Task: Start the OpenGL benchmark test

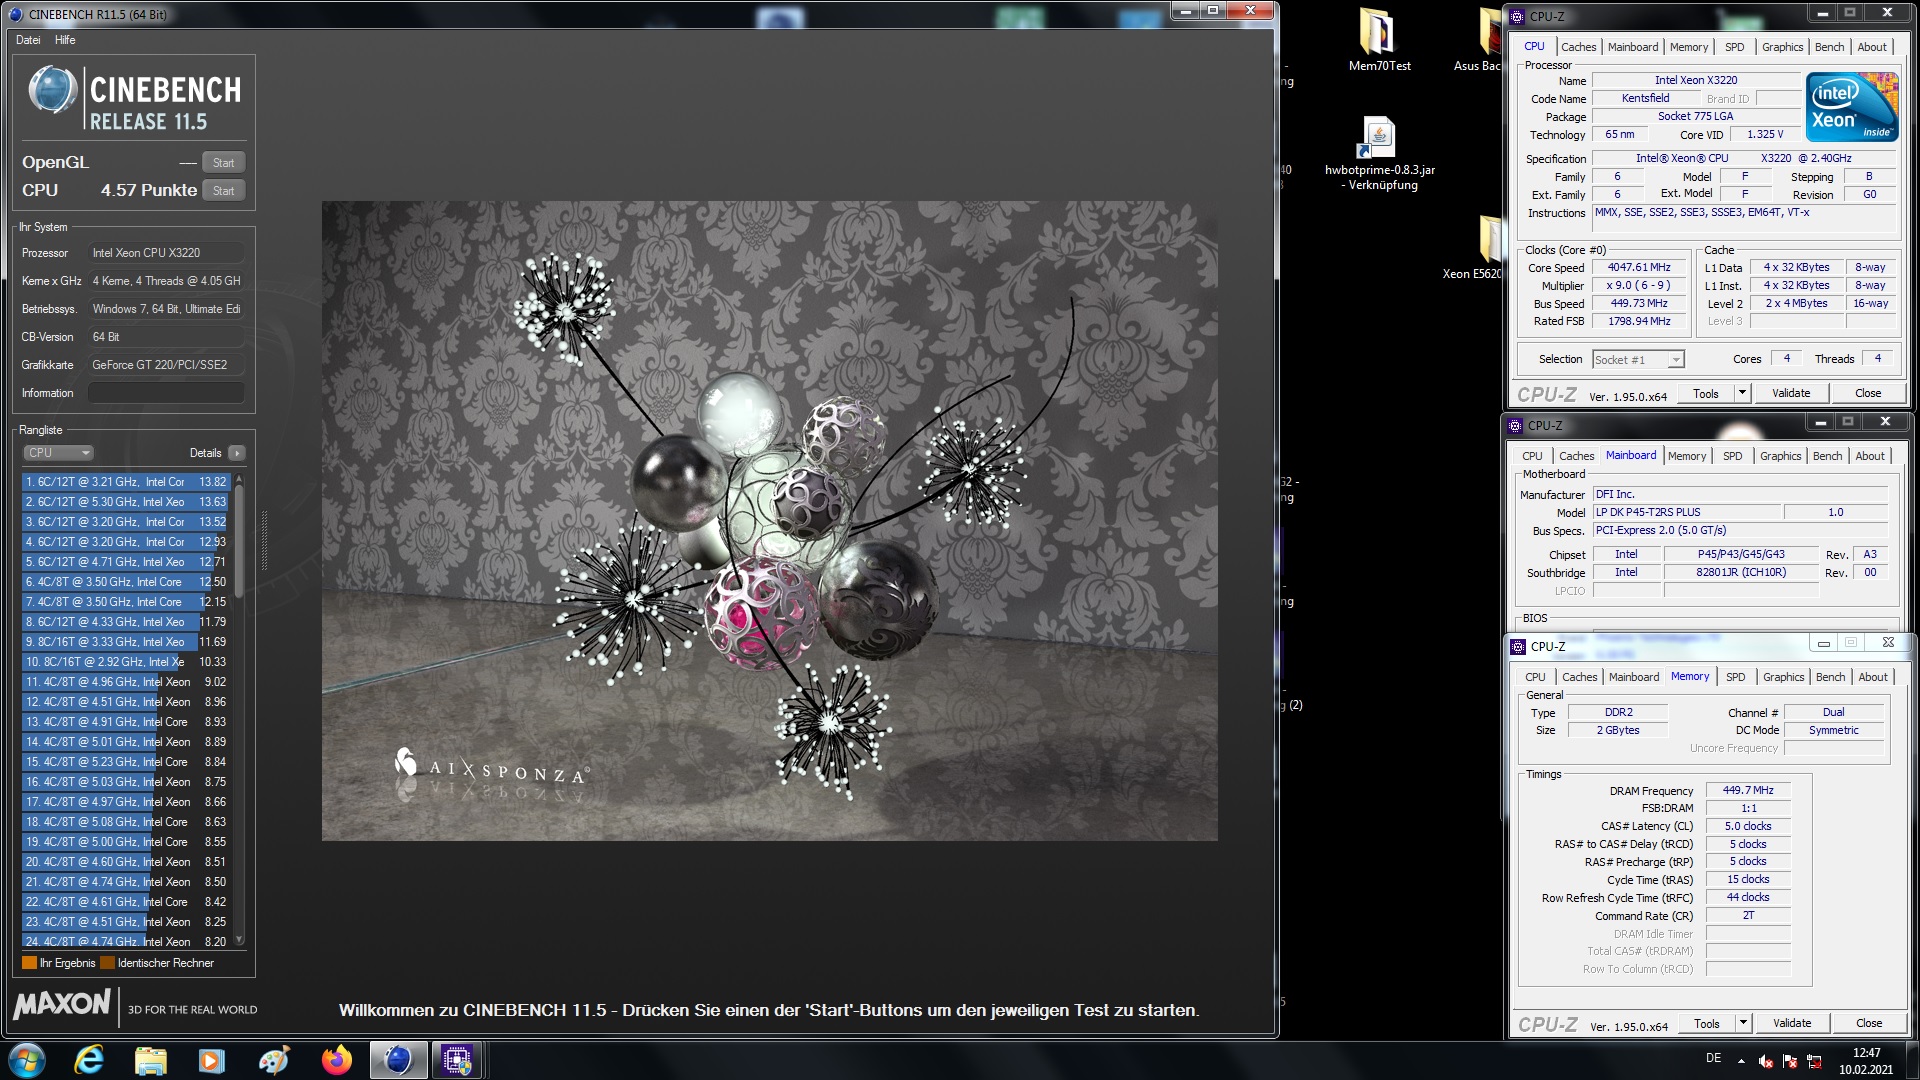Action: coord(223,163)
